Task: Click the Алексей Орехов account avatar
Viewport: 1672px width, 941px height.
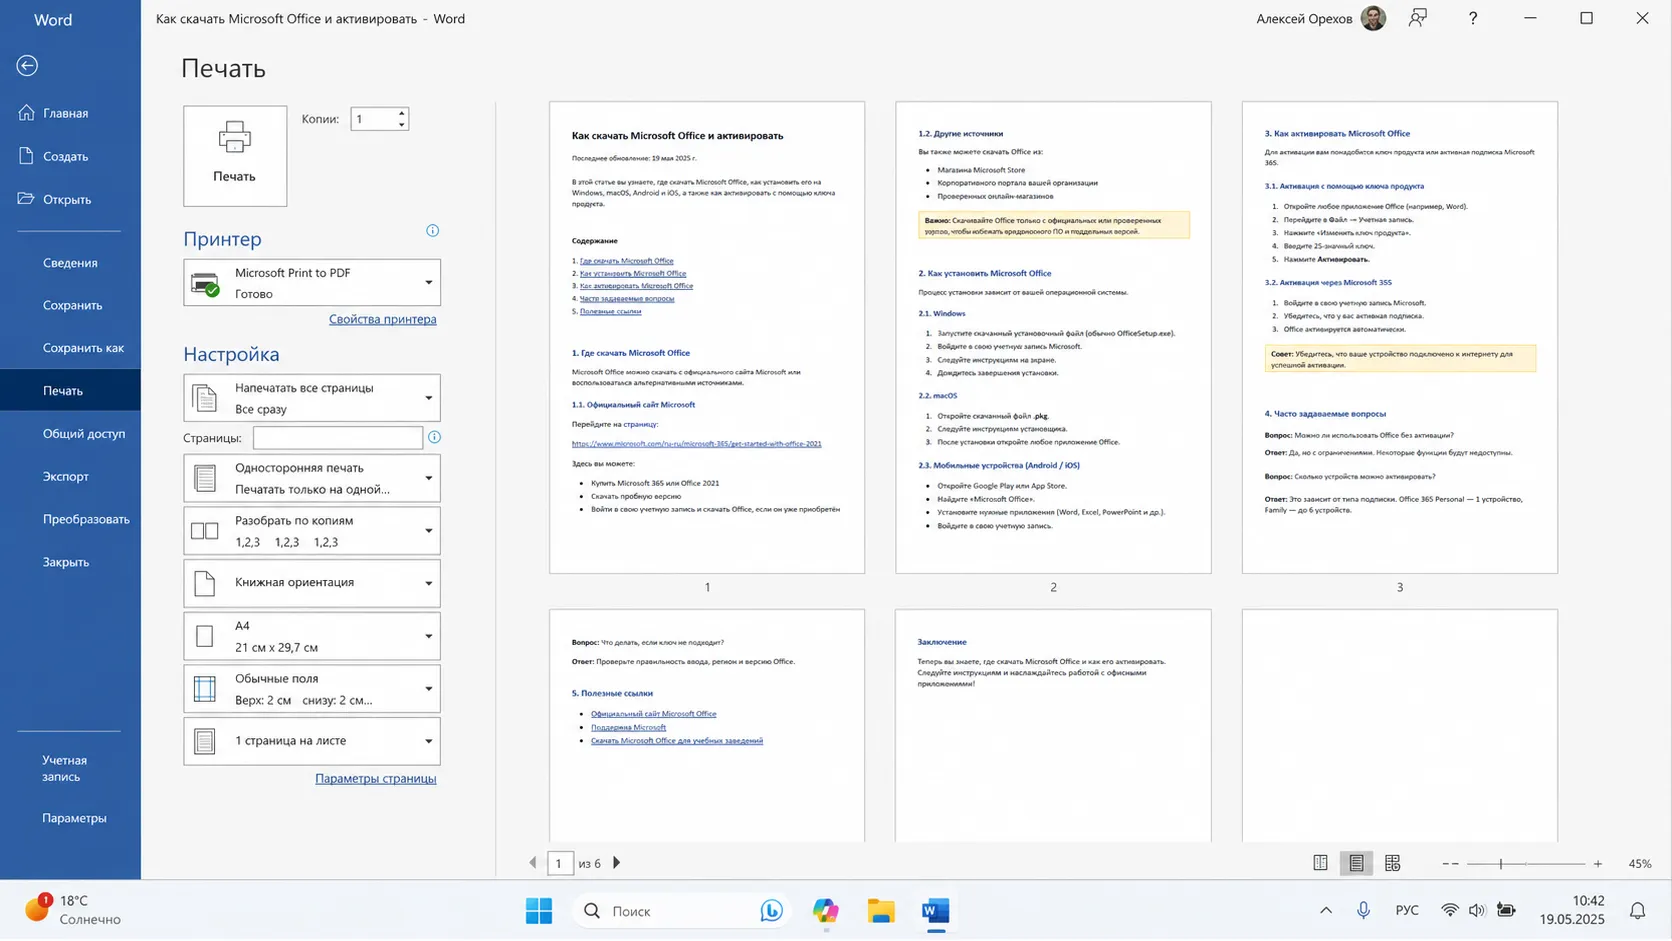Action: coord(1373,18)
